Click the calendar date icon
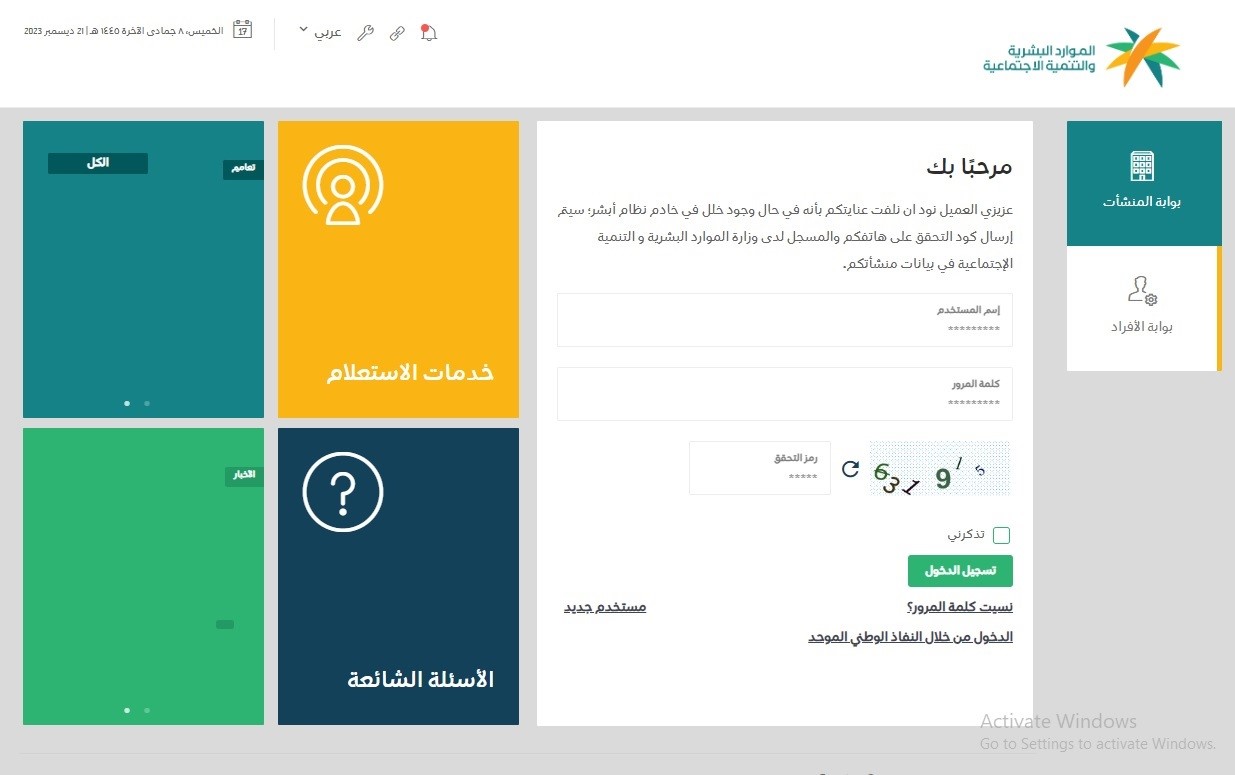The width and height of the screenshot is (1235, 775). click(x=242, y=29)
